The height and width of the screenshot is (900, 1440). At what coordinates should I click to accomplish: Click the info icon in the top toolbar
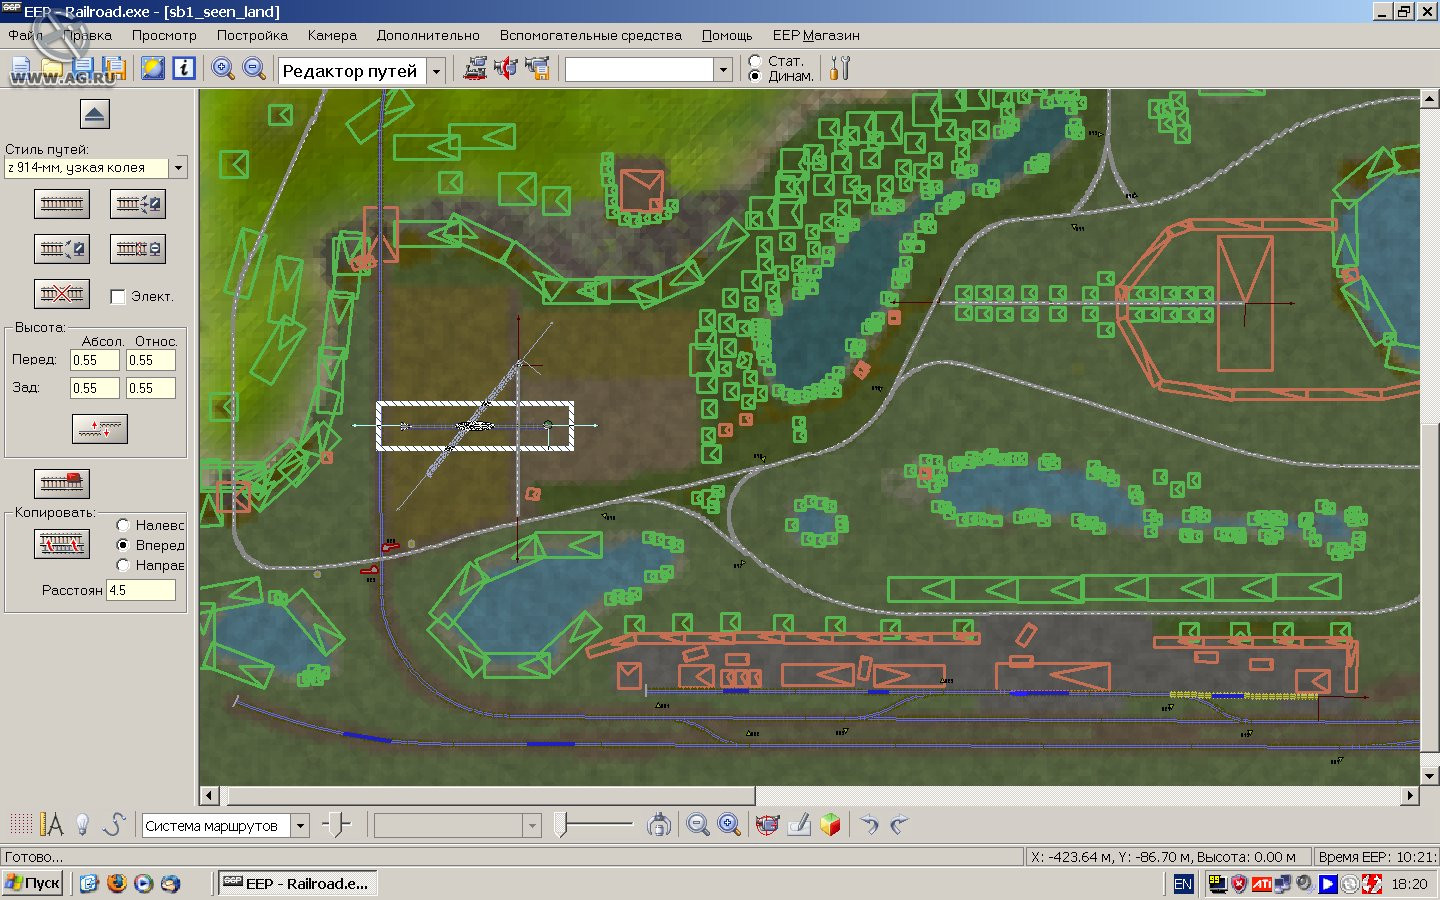coord(184,68)
